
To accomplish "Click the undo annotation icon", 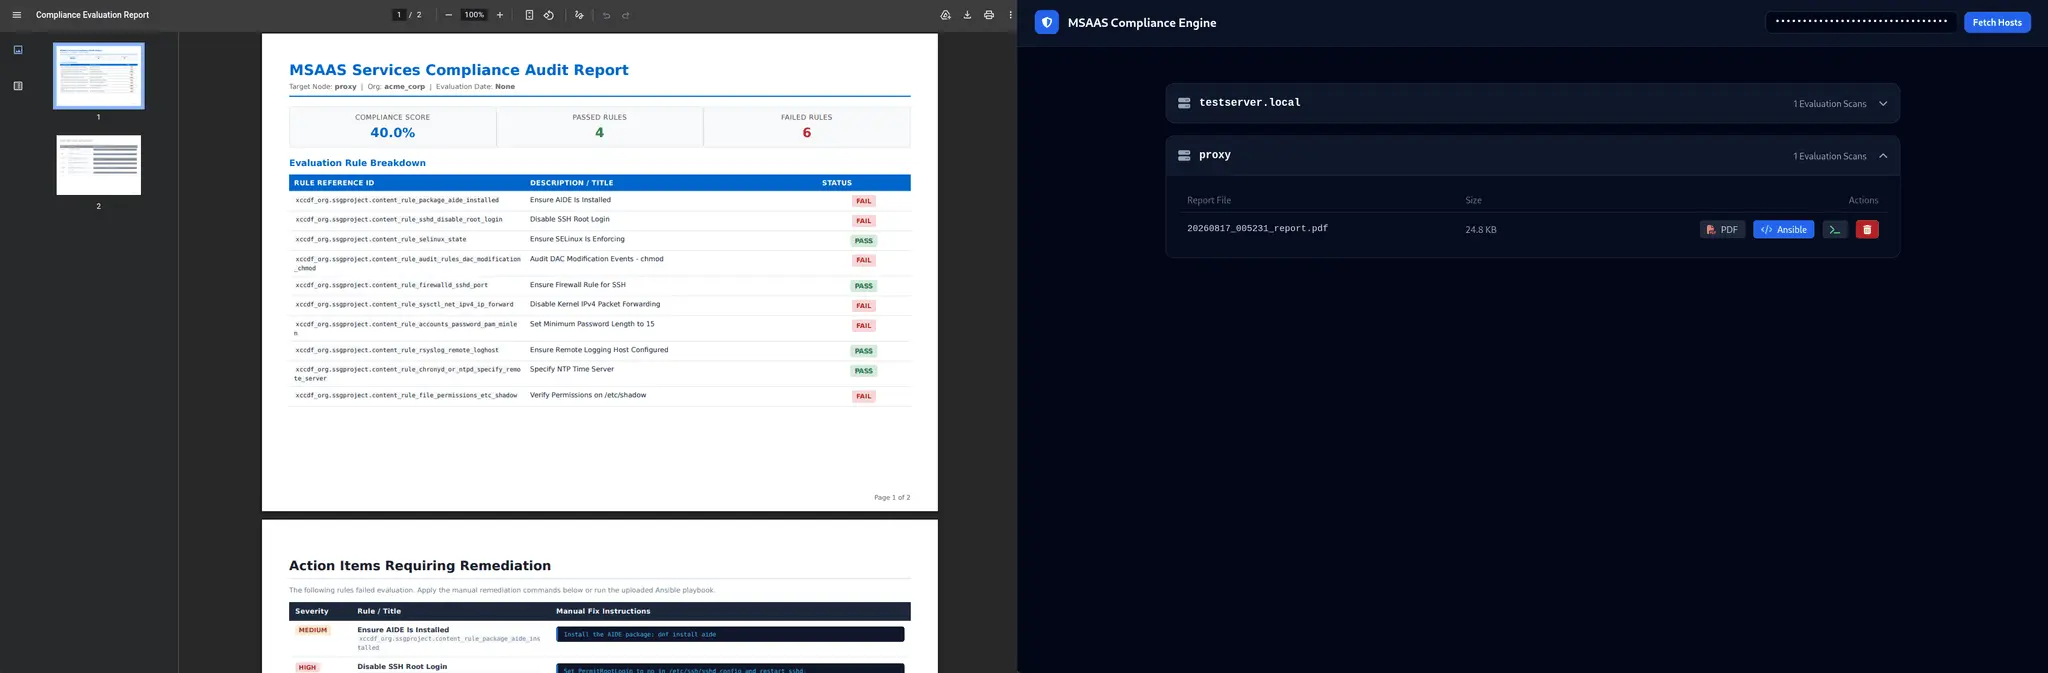I will (x=606, y=15).
